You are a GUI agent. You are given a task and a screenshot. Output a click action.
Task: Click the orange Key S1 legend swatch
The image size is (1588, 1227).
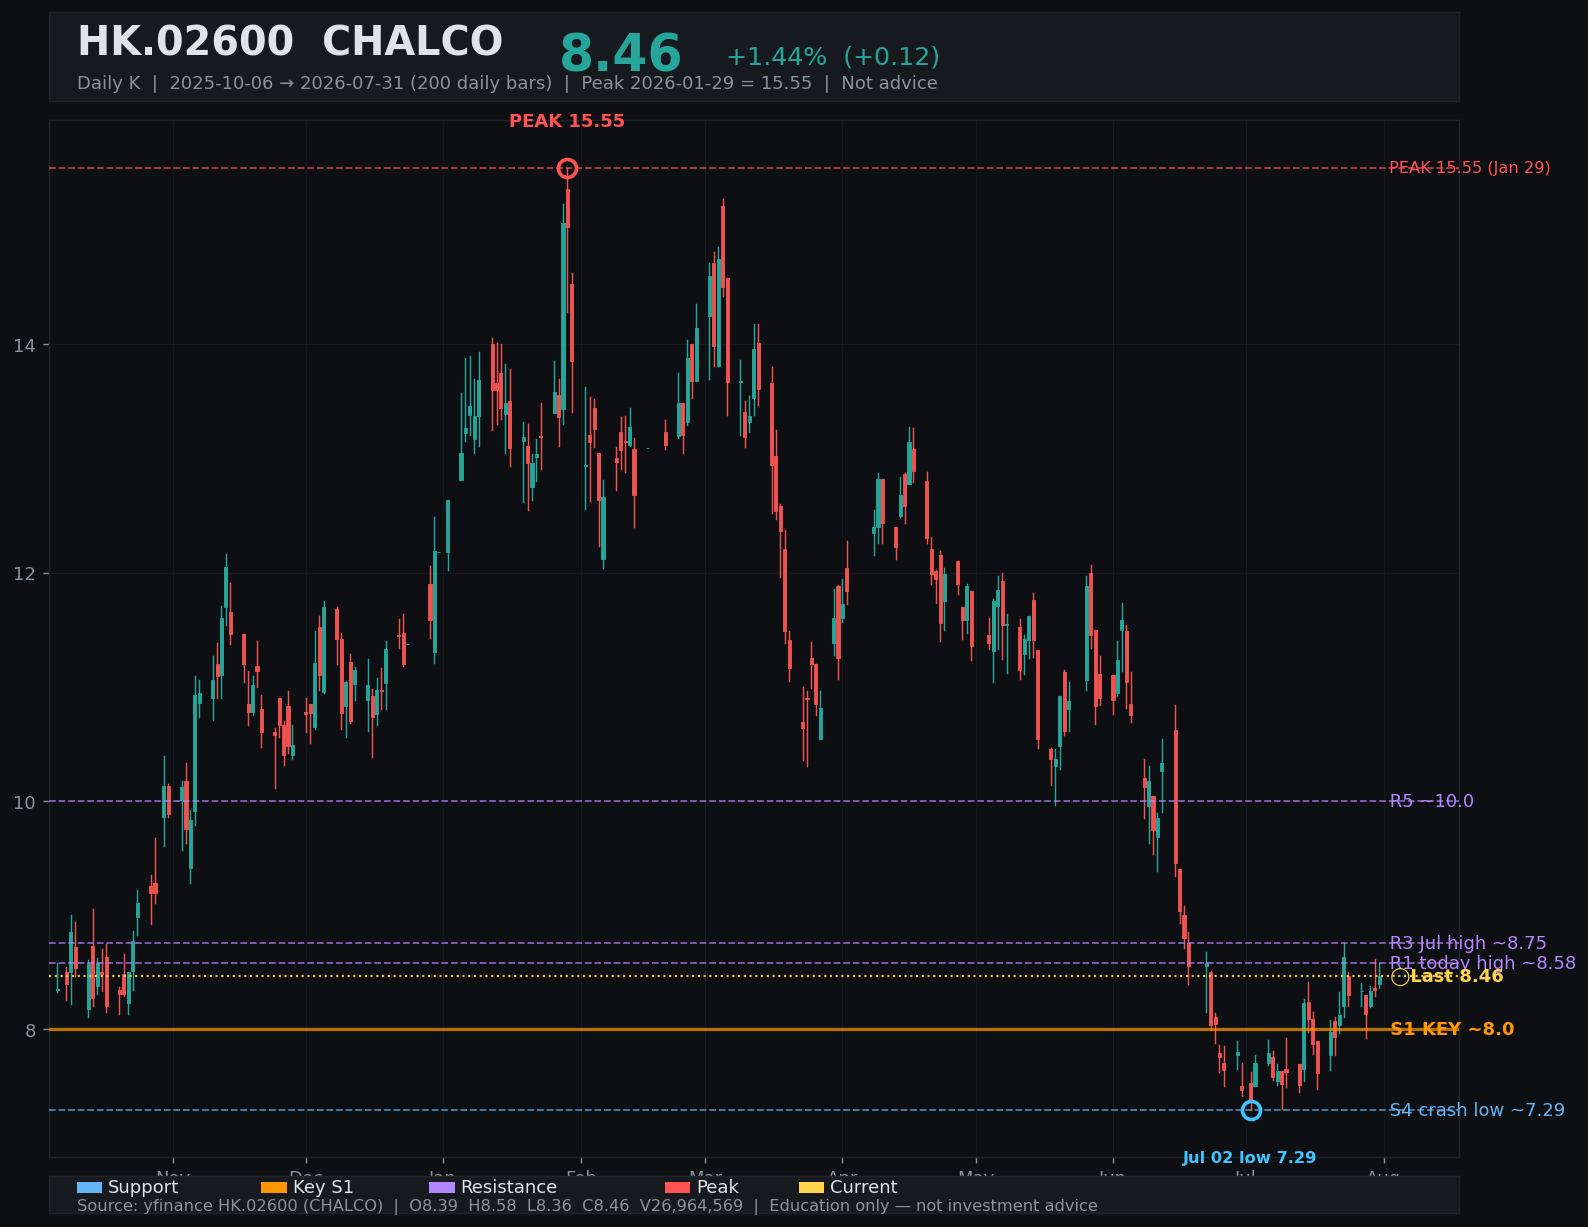point(273,1187)
